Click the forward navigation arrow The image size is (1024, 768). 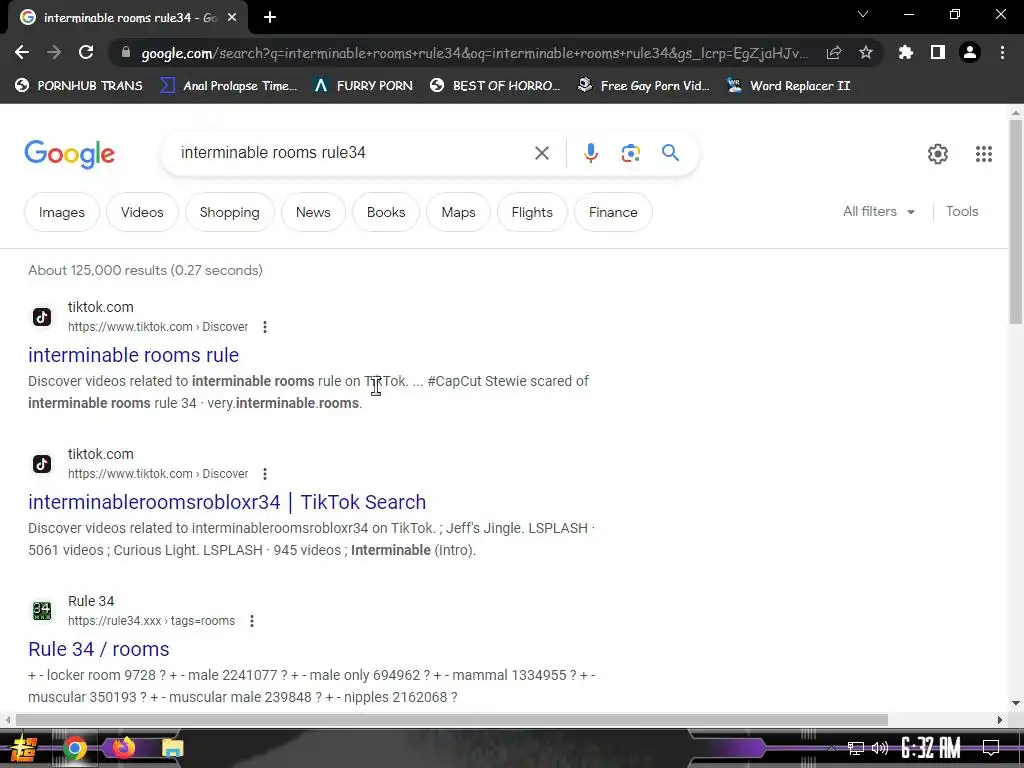tap(54, 52)
